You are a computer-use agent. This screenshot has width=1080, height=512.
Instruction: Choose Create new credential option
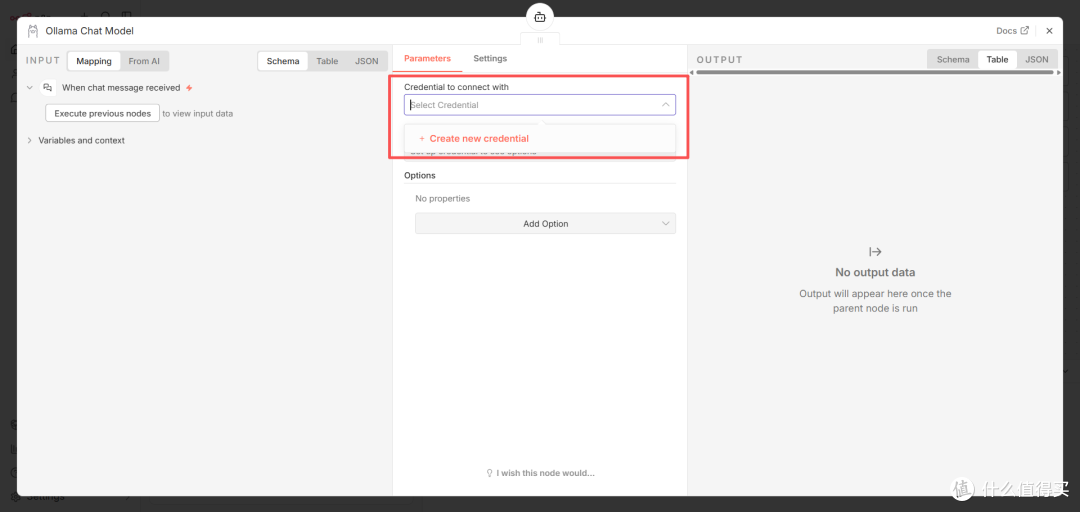tap(540, 139)
